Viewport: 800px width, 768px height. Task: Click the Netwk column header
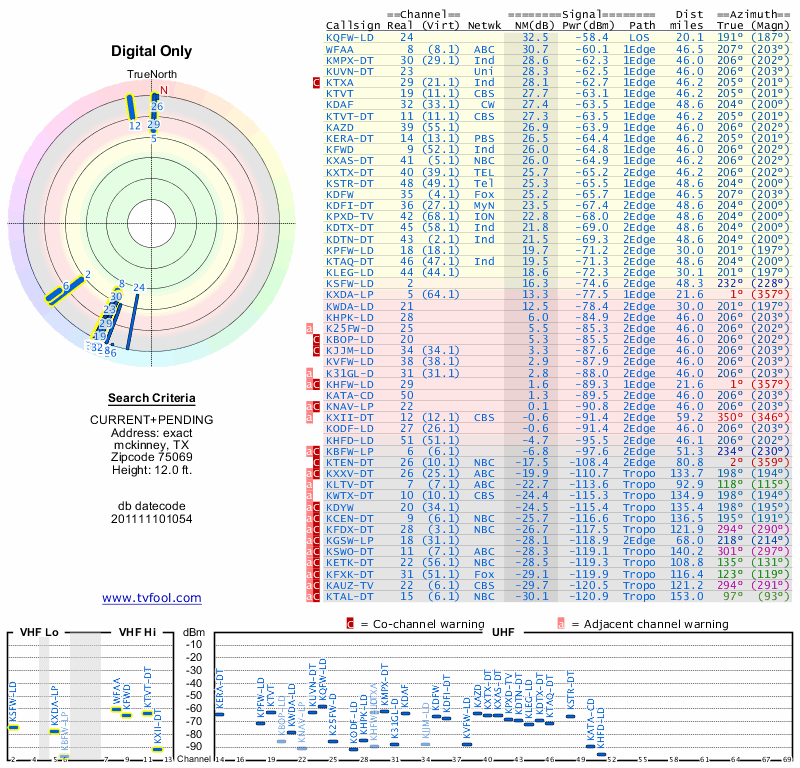[x=484, y=26]
